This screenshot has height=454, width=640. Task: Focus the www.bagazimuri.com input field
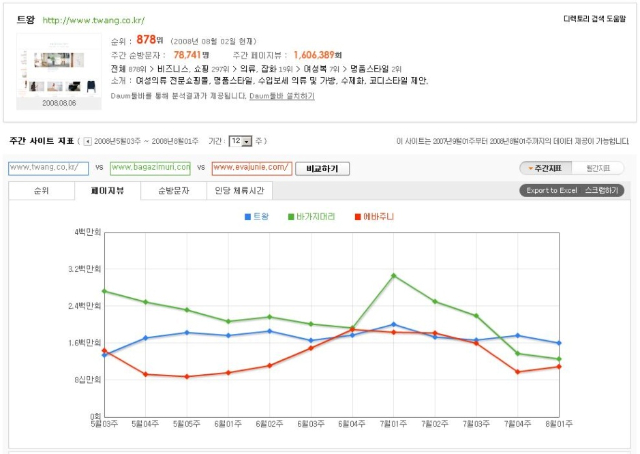(150, 168)
